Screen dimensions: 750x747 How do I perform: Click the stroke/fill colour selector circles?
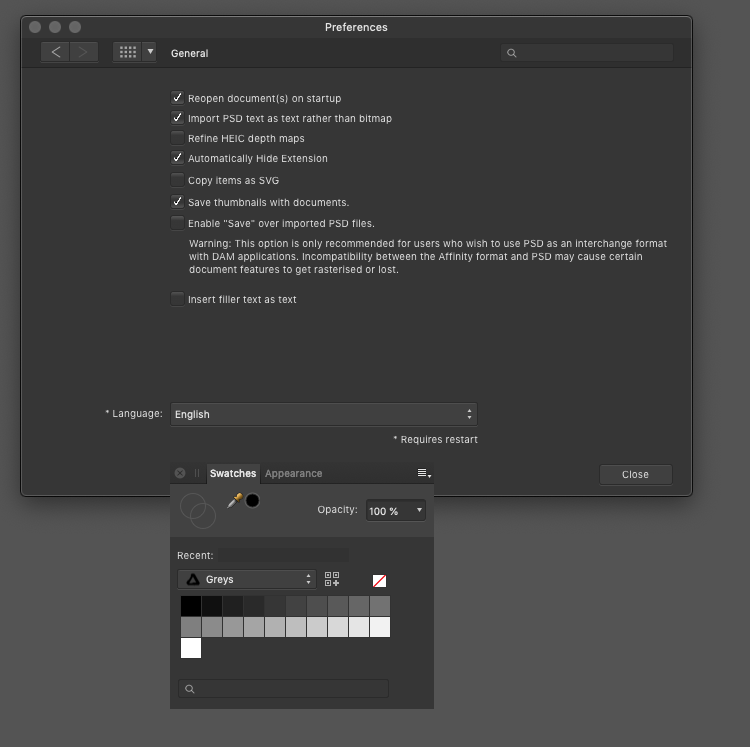198,511
